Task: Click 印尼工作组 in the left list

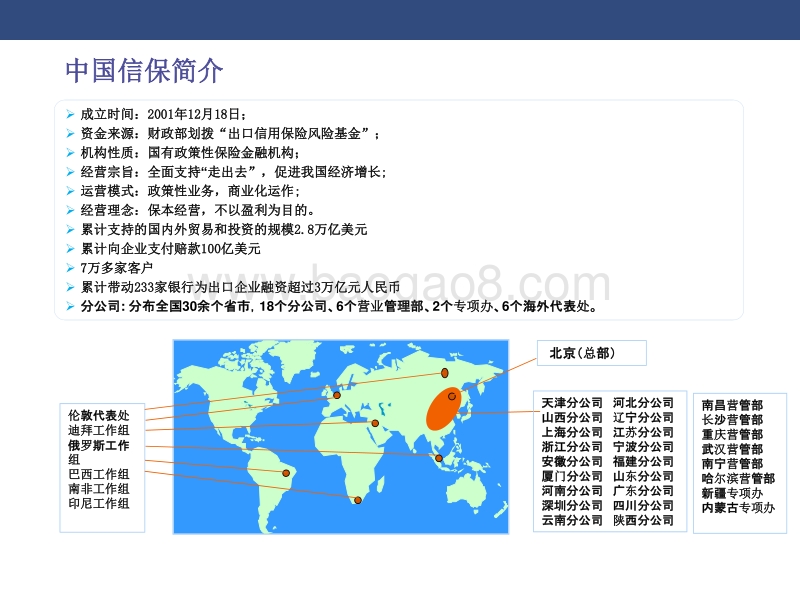Action: pos(99,504)
